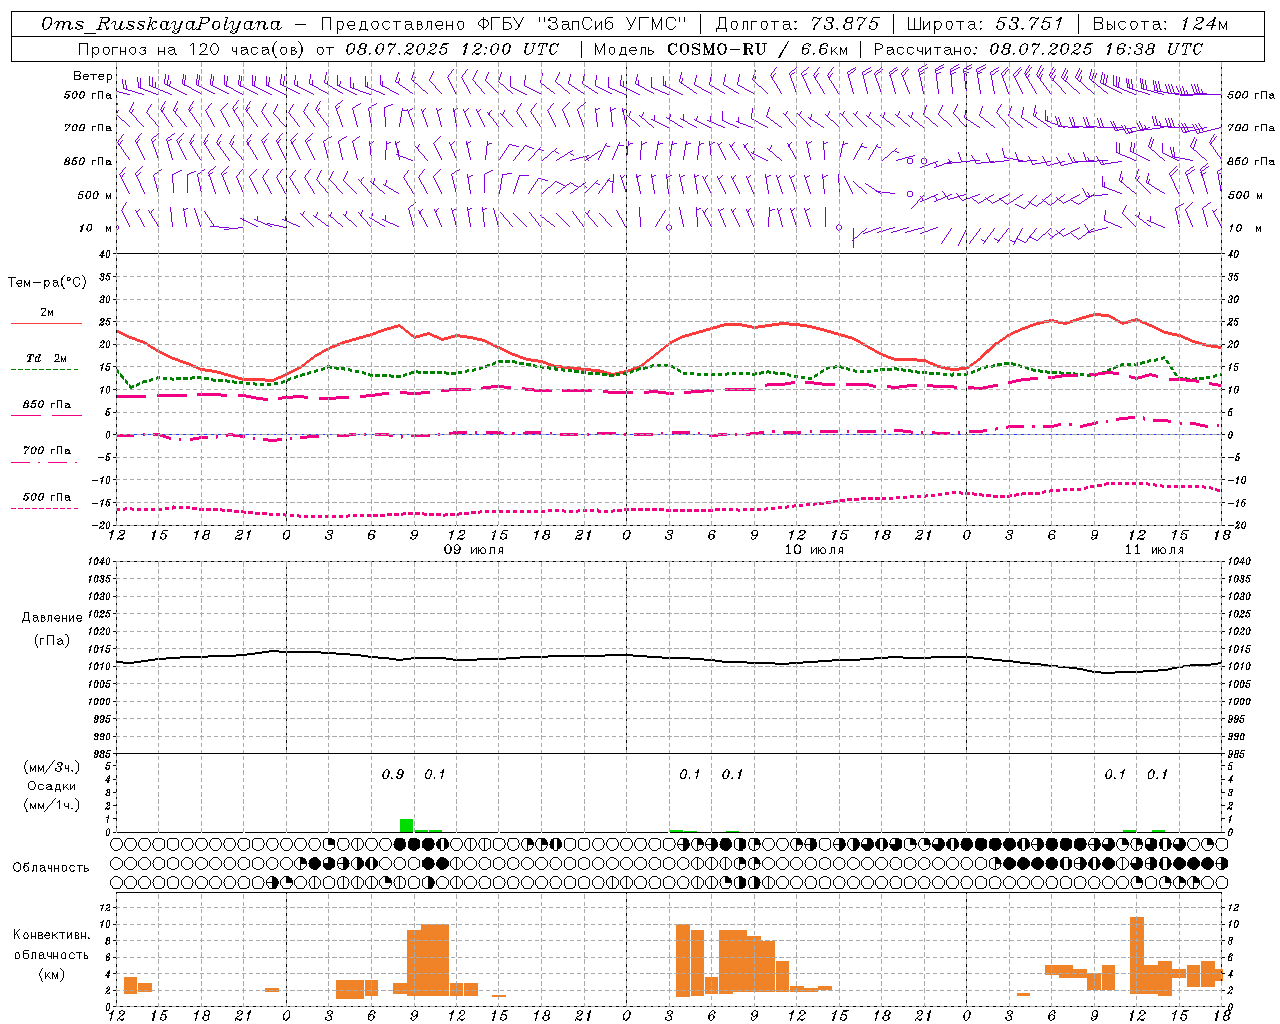Screen dimensions: 1280x1024
Task: Click the tallest orange convective bar on 11 июля
Action: point(1136,956)
